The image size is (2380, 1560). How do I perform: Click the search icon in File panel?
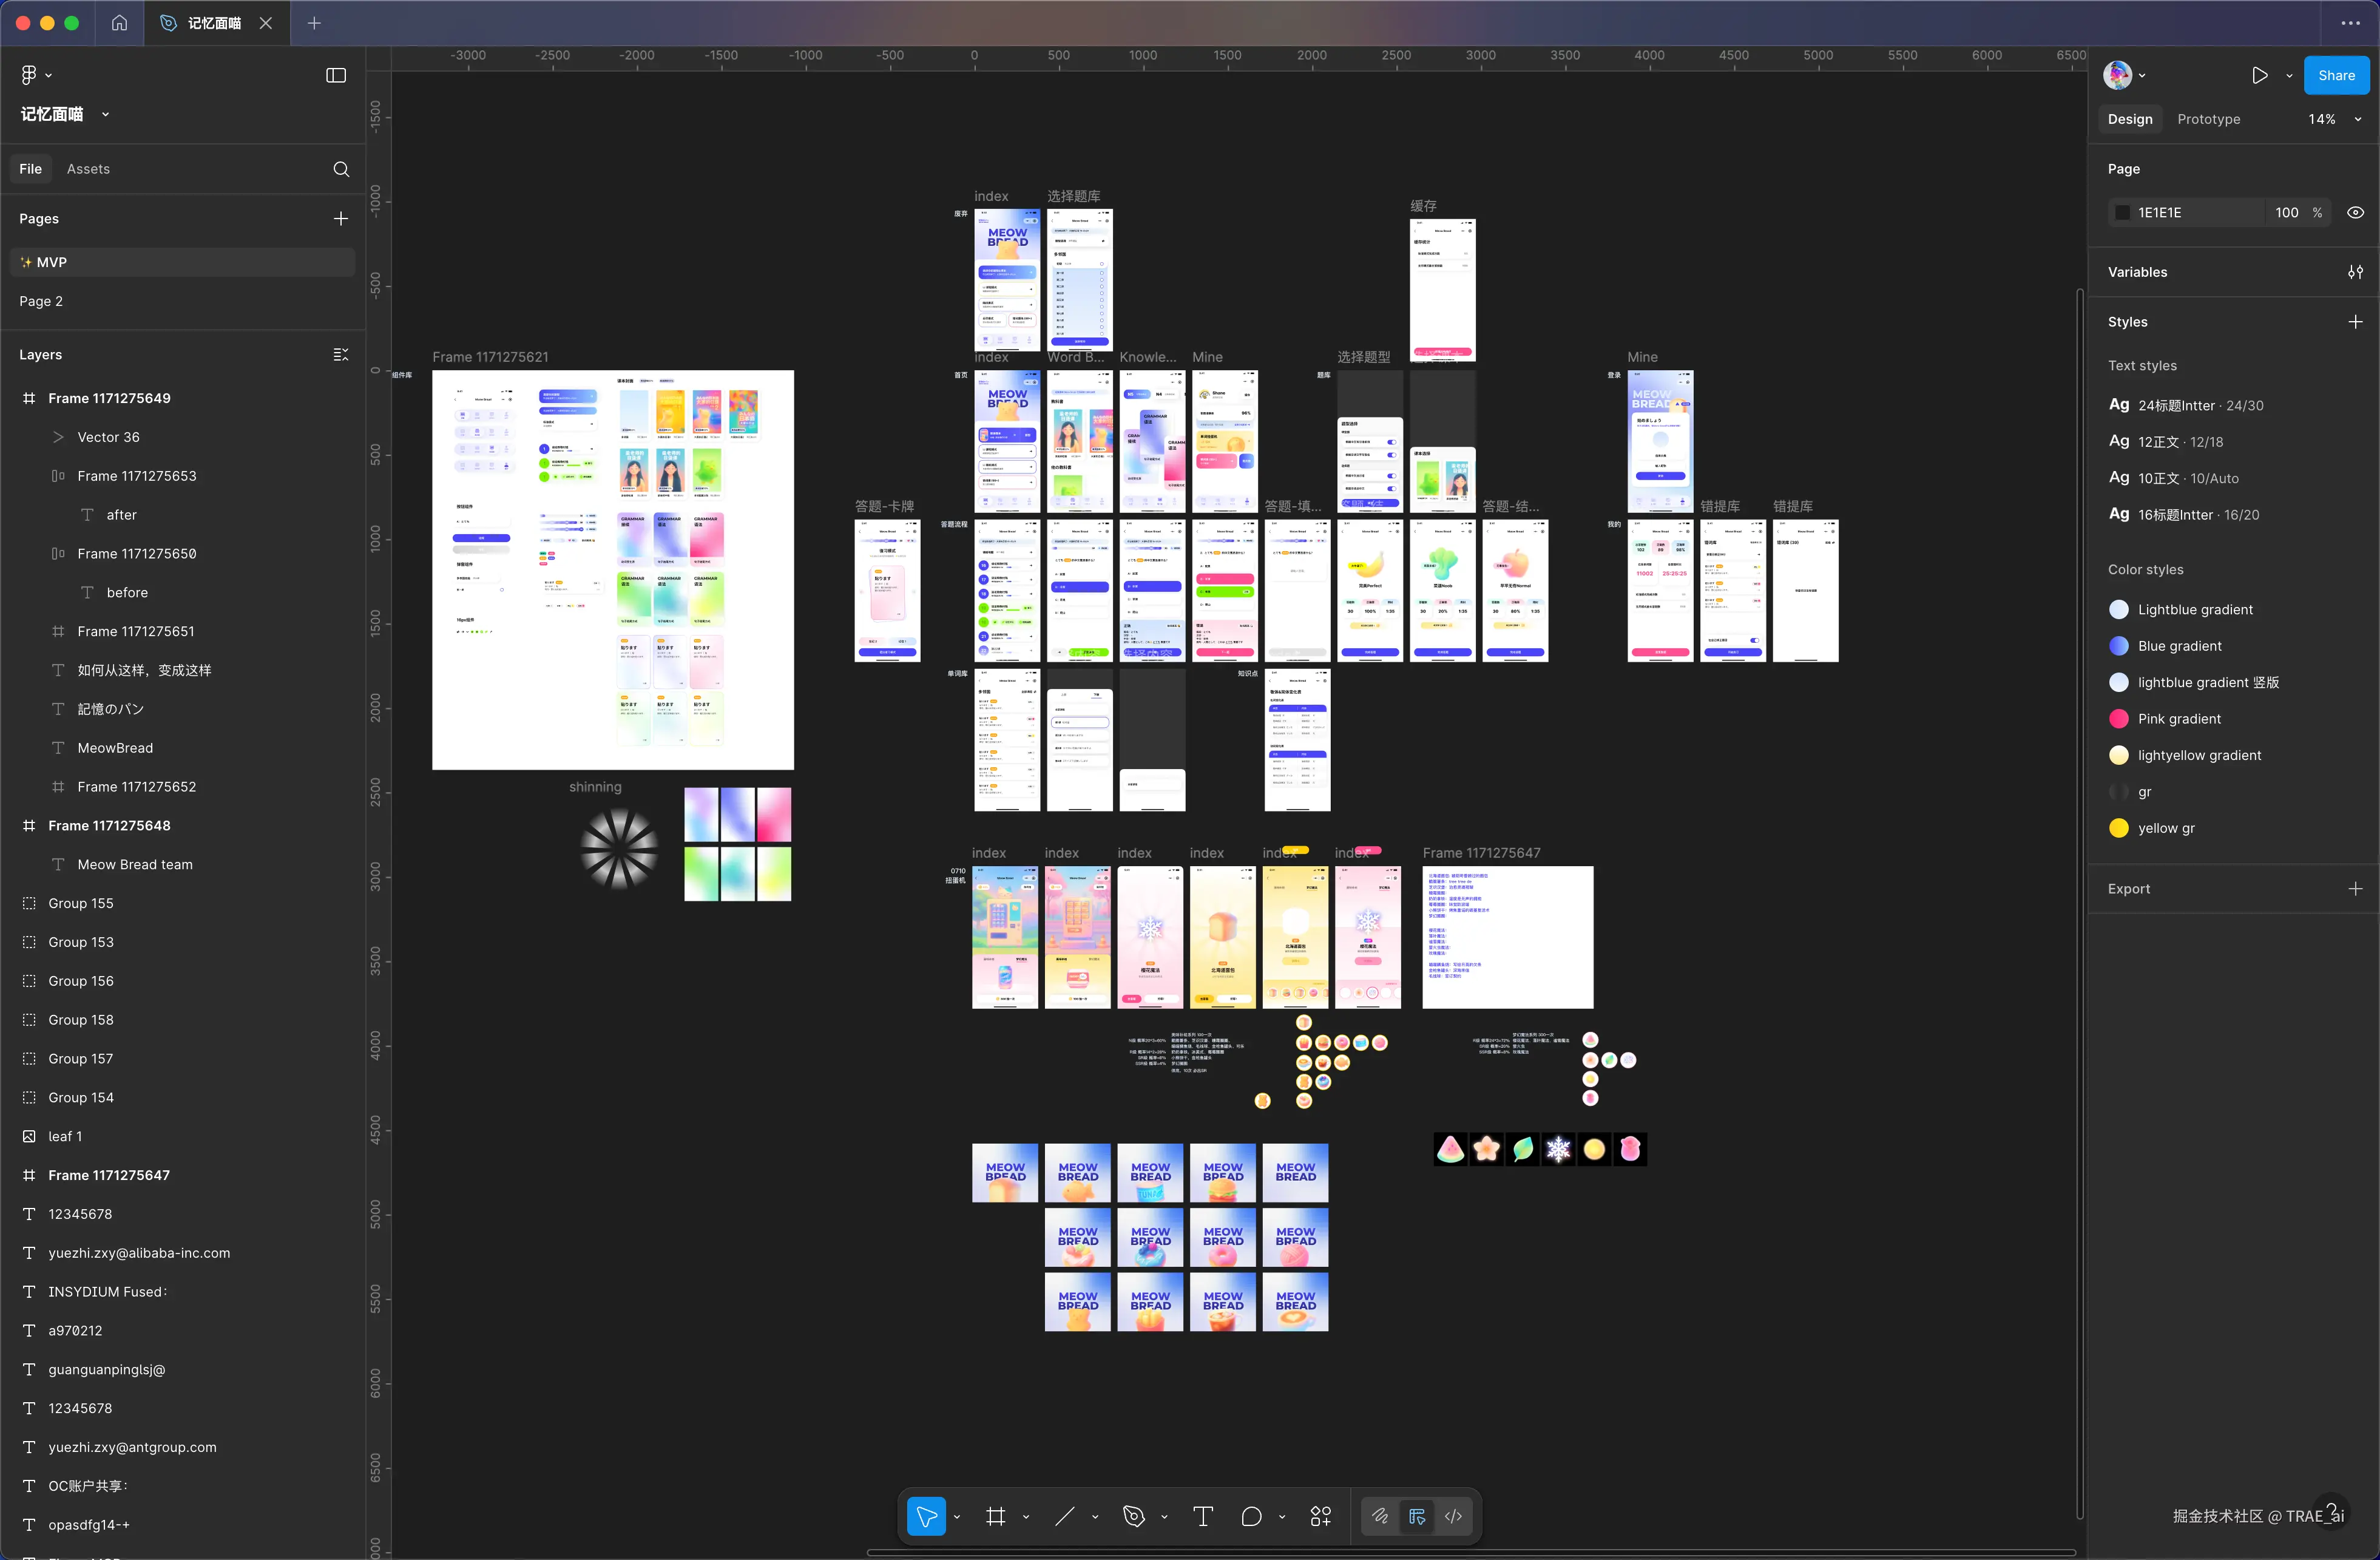341,169
